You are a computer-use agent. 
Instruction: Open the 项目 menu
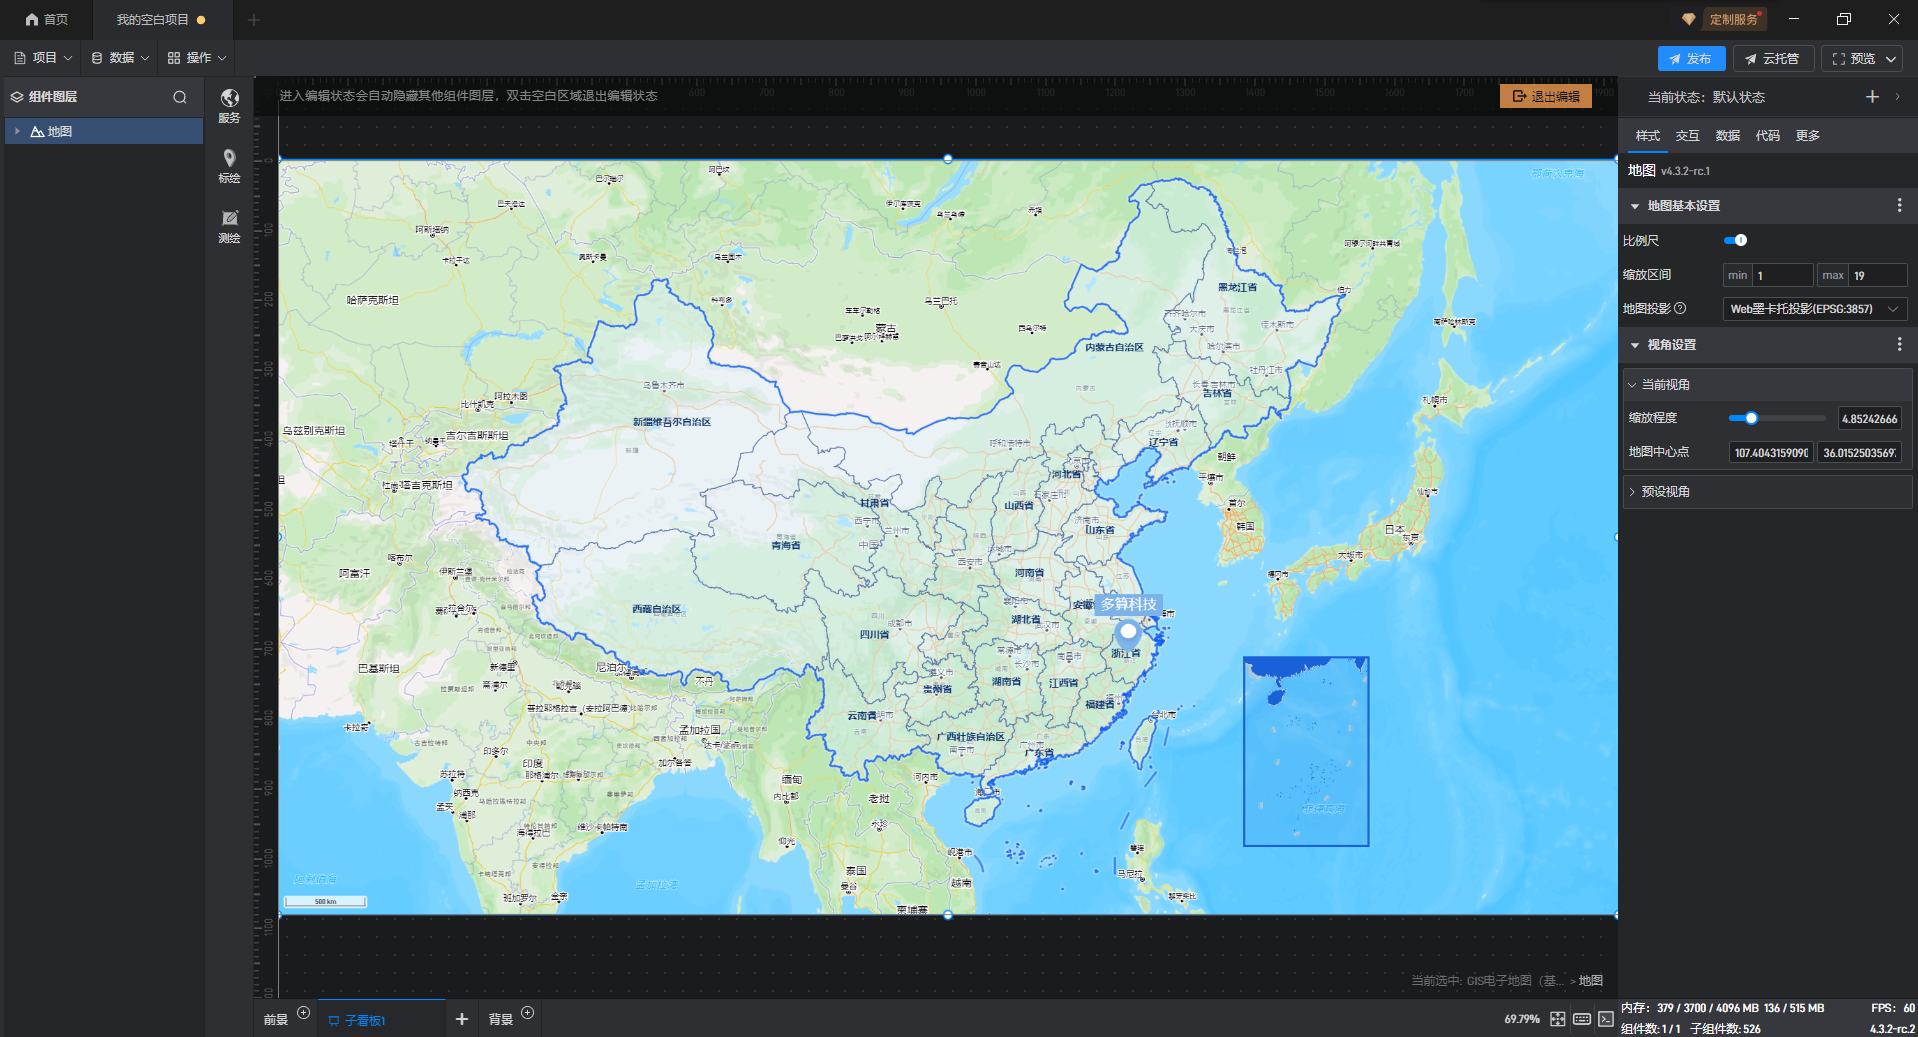point(43,58)
